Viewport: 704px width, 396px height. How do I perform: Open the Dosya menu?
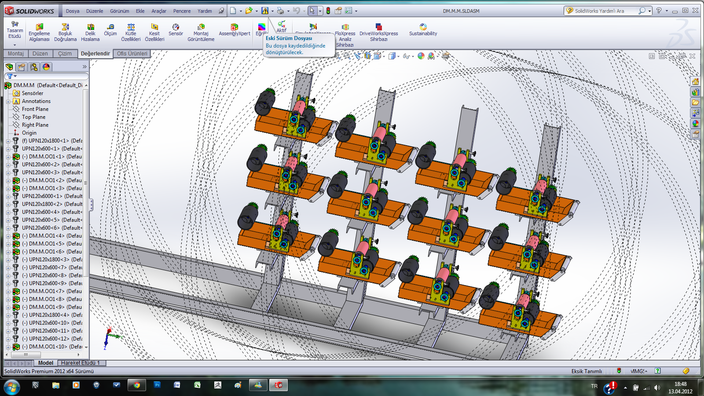72,11
